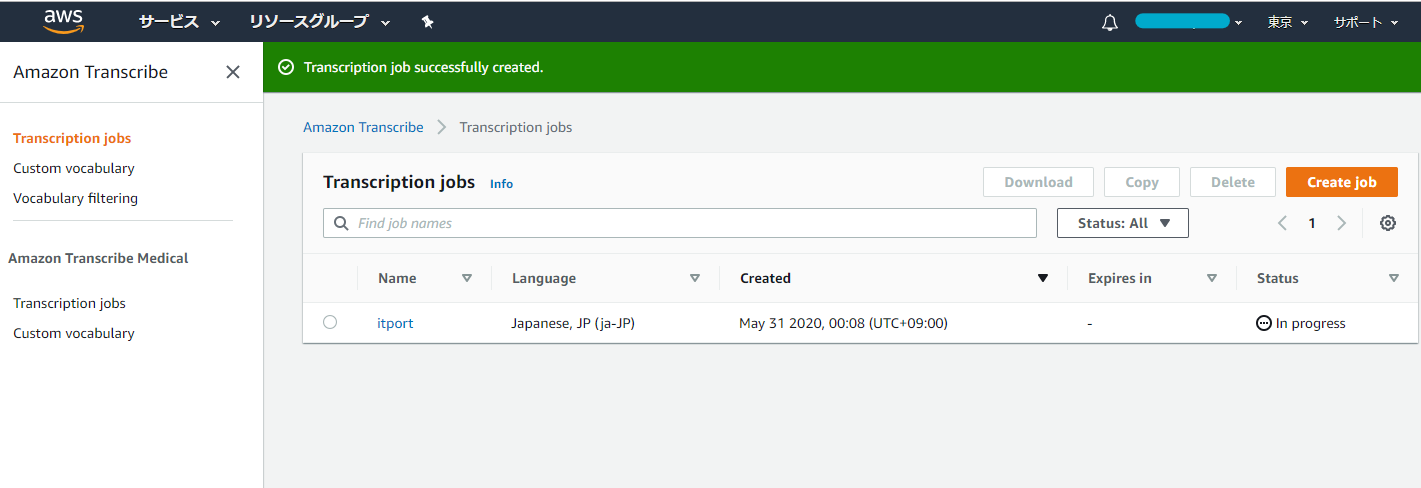
Task: Pin shortcuts with the pushpin icon
Action: (428, 21)
